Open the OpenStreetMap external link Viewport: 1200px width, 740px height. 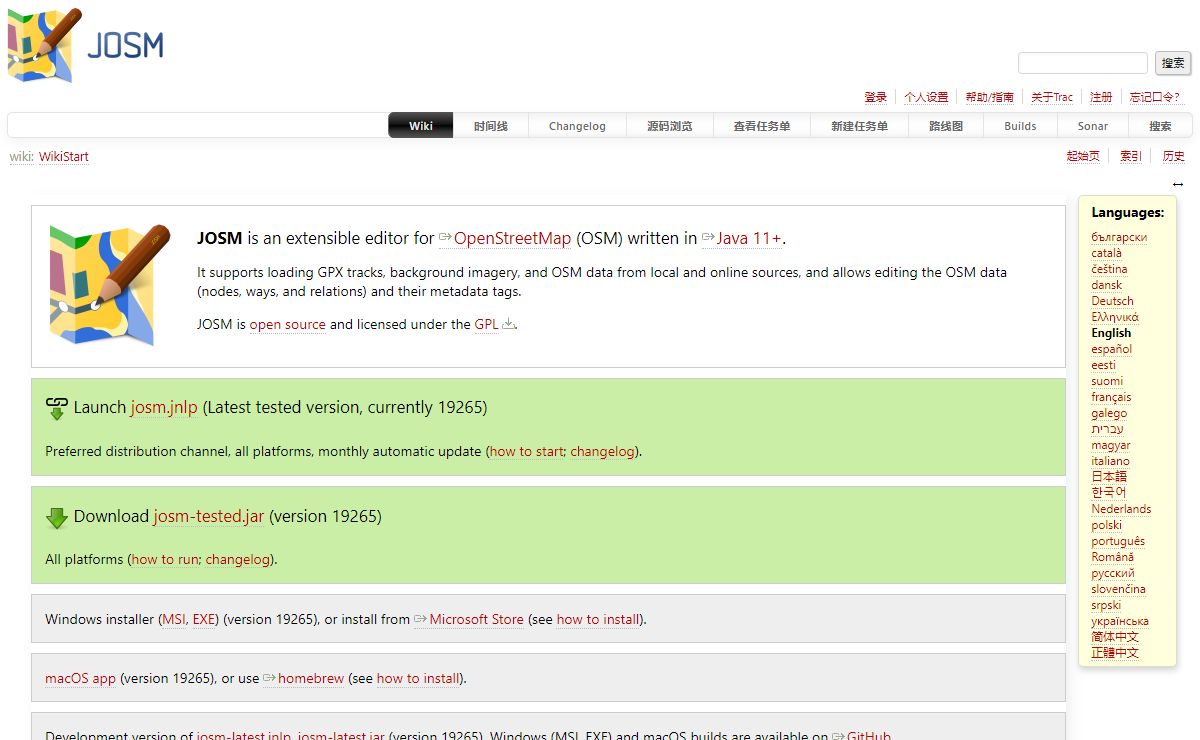pyautogui.click(x=505, y=238)
